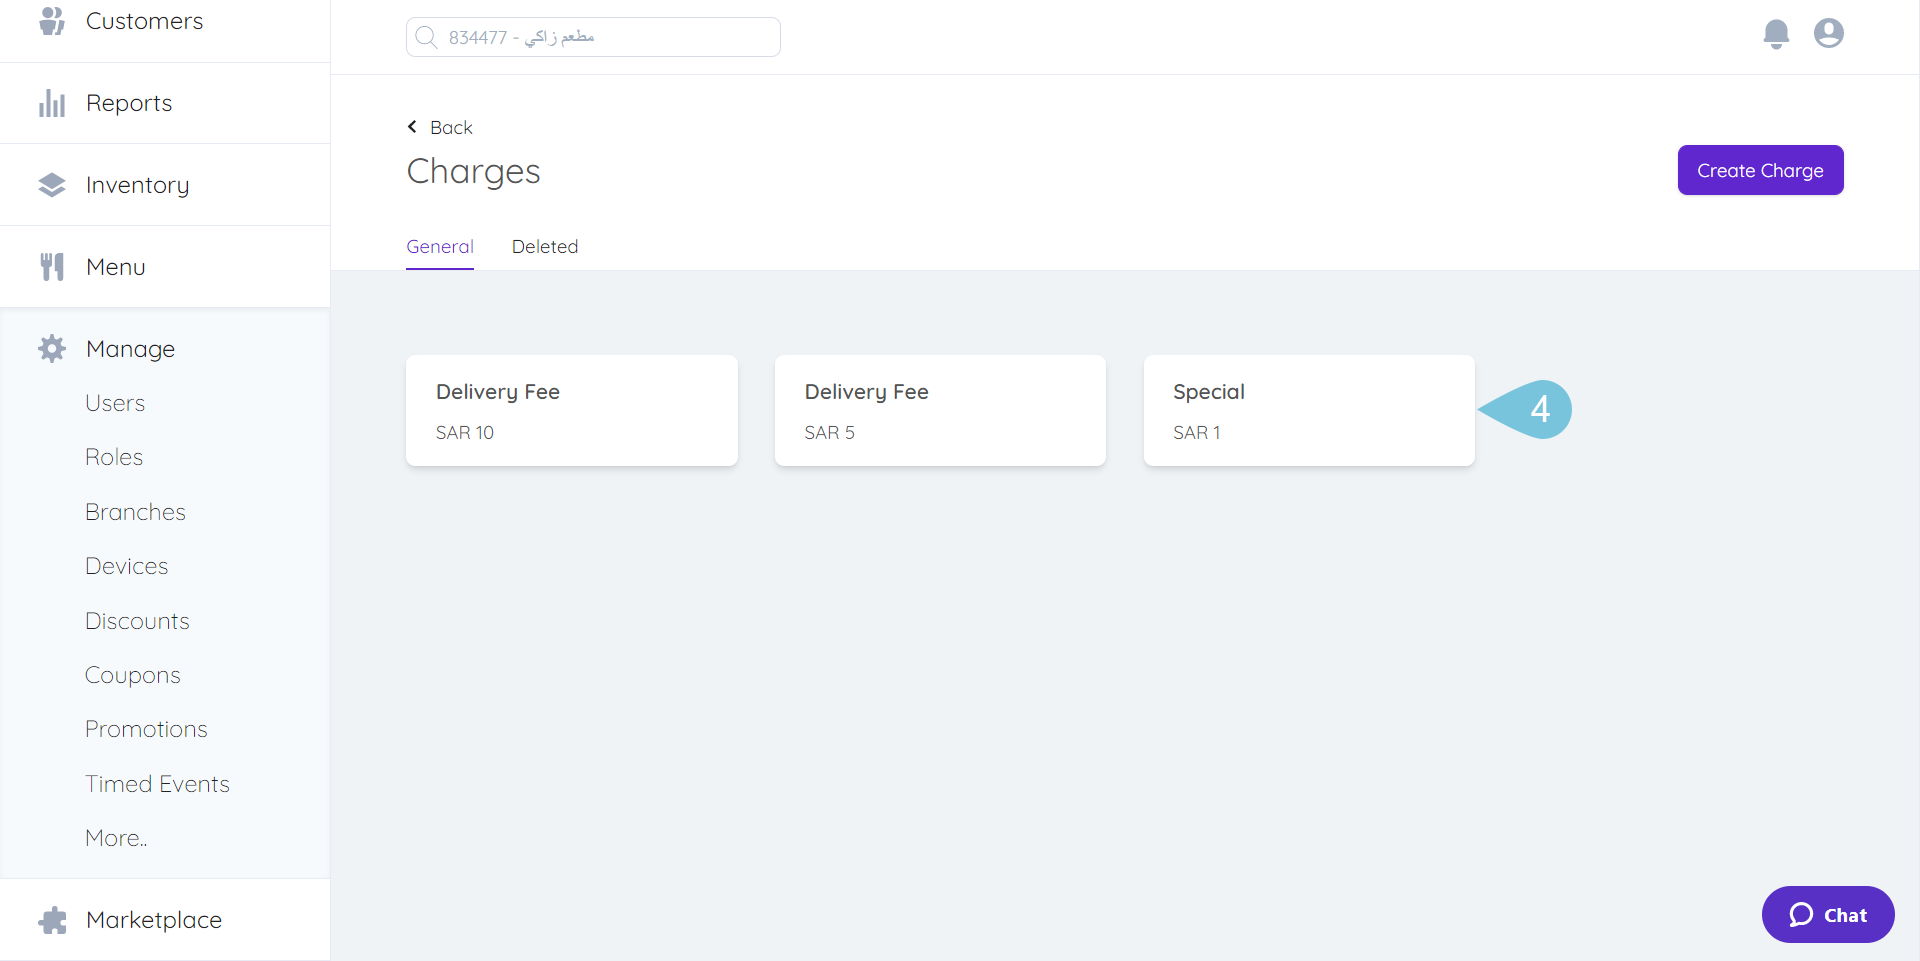Open the notifications bell icon
The width and height of the screenshot is (1920, 961).
[x=1776, y=34]
